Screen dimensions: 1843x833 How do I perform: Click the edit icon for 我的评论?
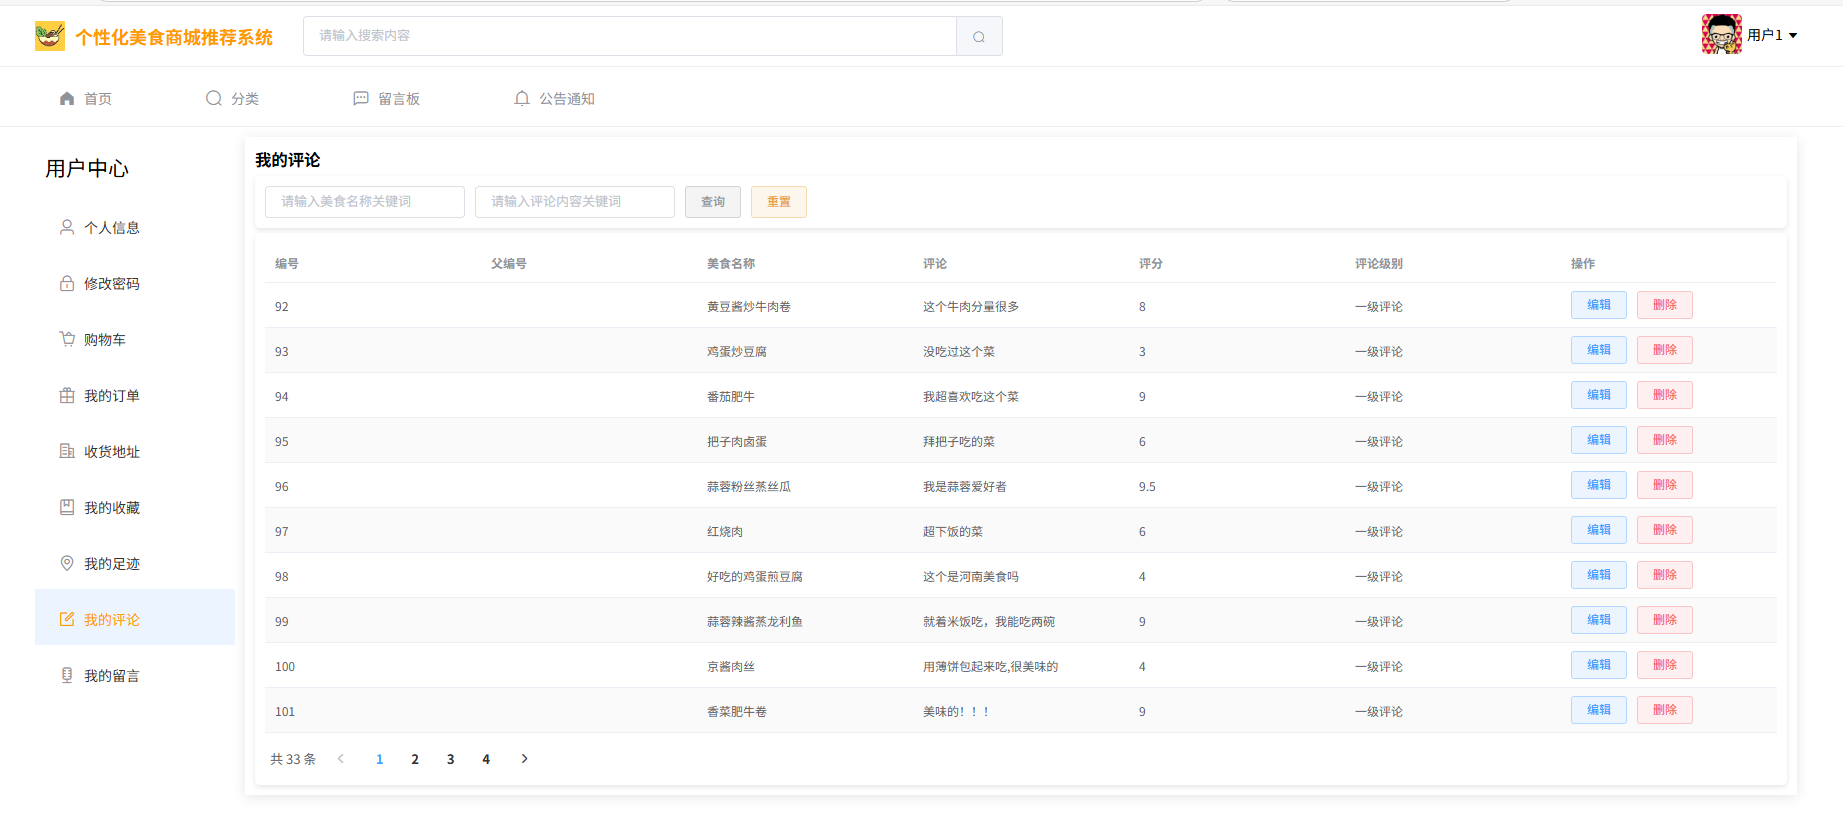tap(67, 619)
